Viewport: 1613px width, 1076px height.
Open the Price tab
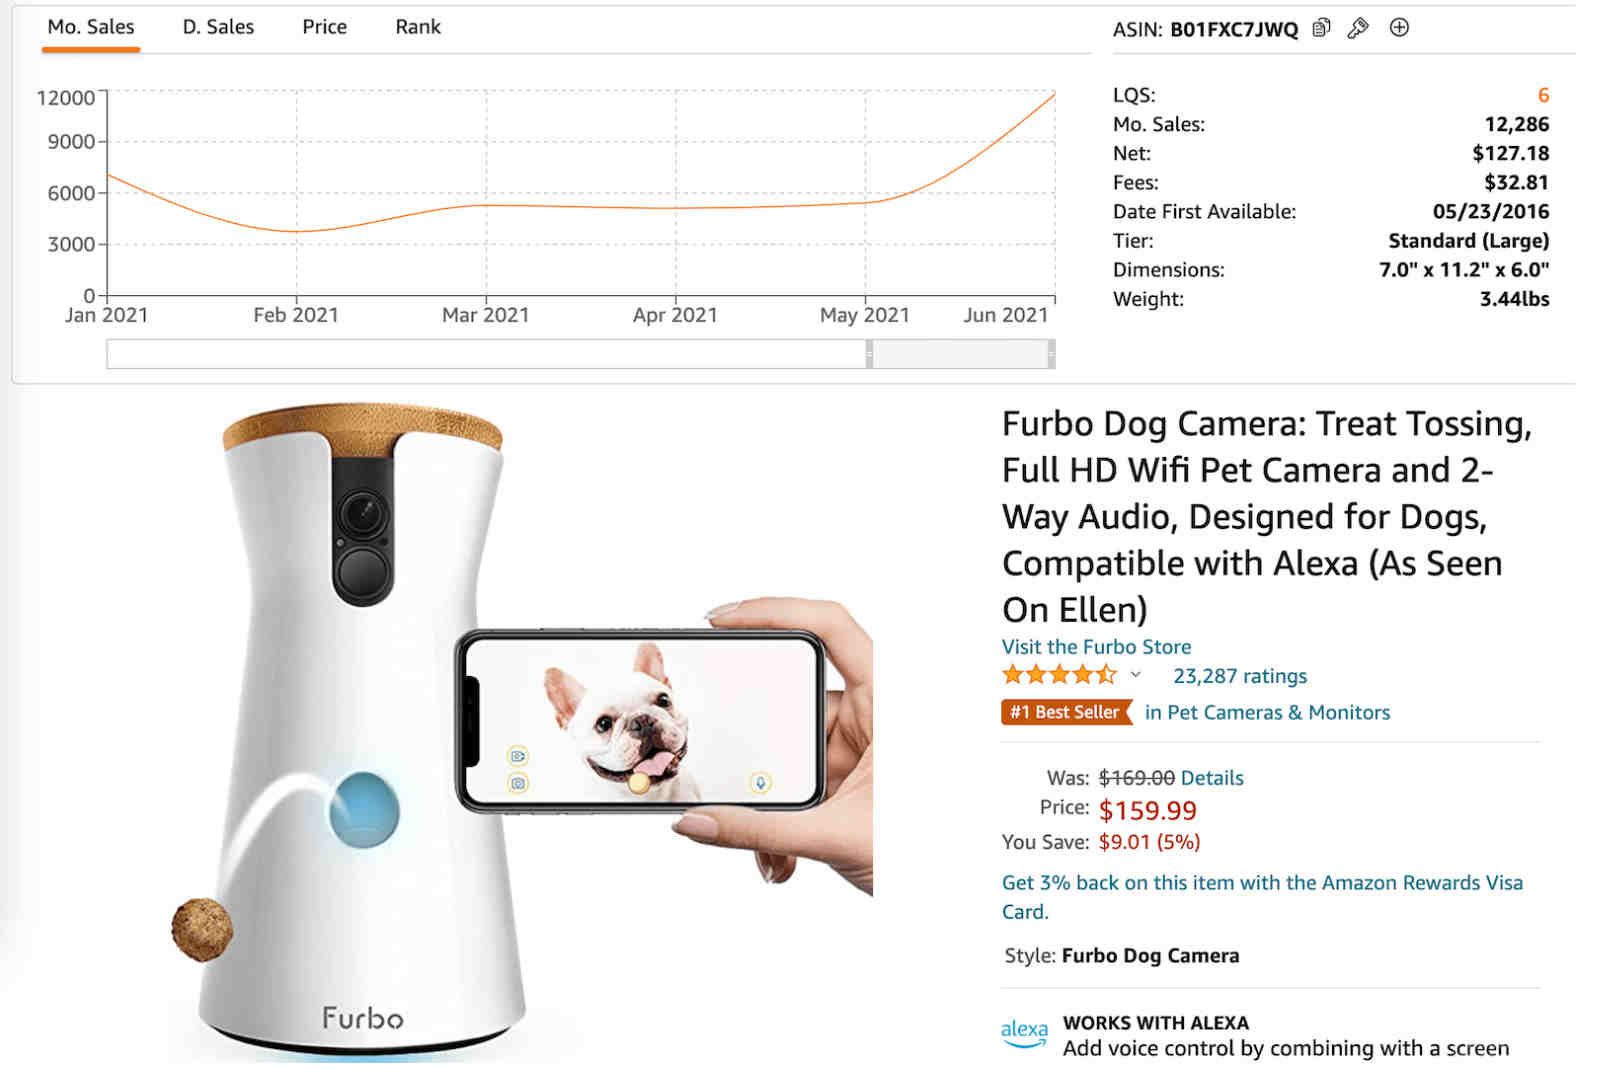click(324, 27)
